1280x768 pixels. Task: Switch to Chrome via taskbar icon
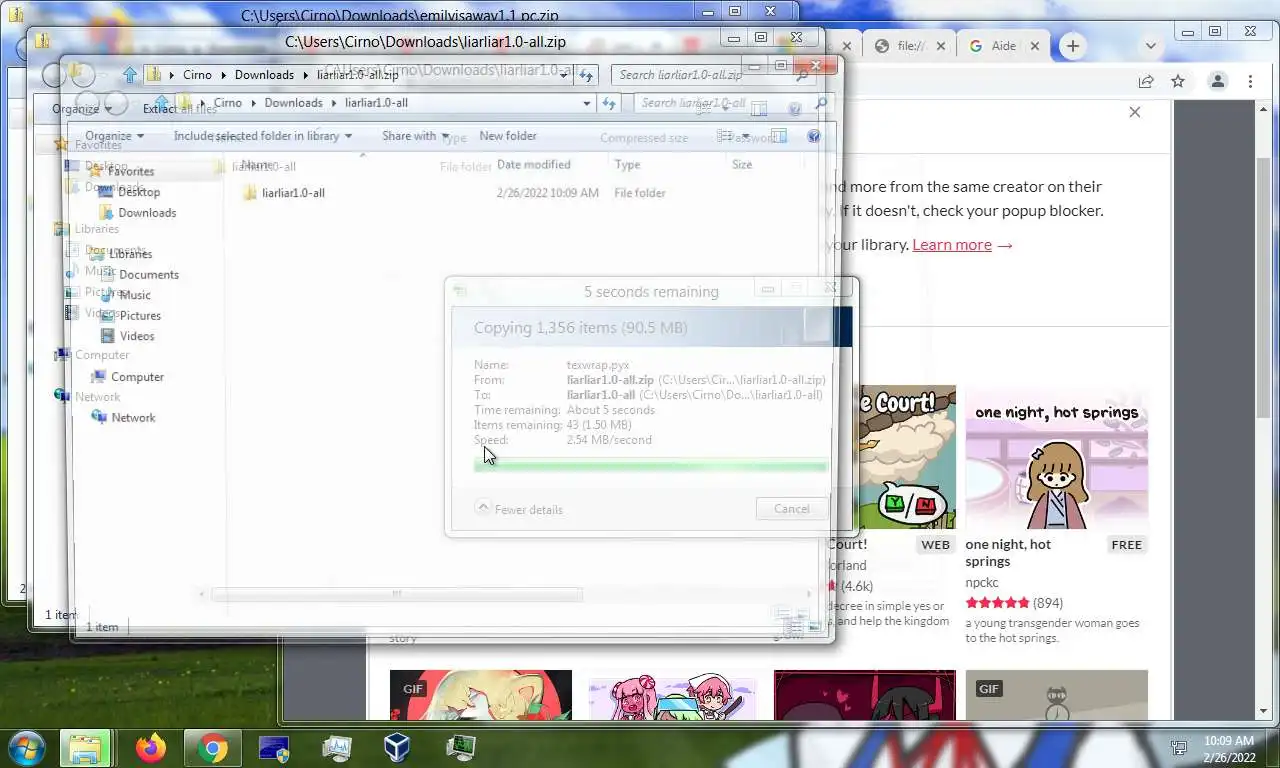click(212, 747)
